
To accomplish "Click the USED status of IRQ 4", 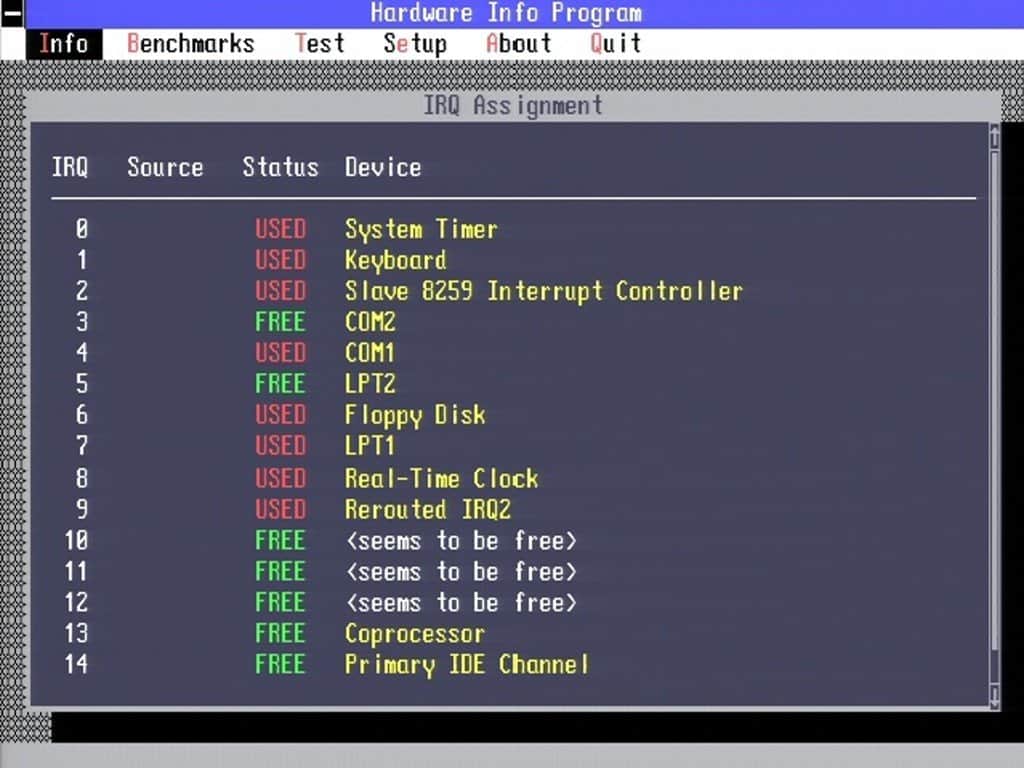I will (x=280, y=353).
